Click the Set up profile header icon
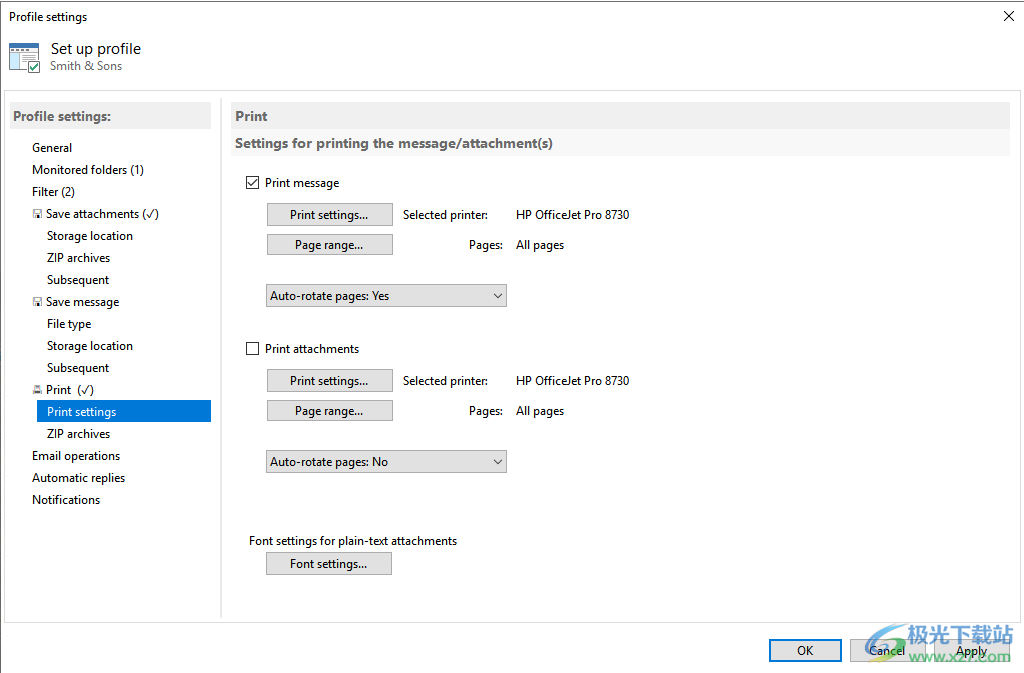Image resolution: width=1024 pixels, height=673 pixels. pos(25,57)
